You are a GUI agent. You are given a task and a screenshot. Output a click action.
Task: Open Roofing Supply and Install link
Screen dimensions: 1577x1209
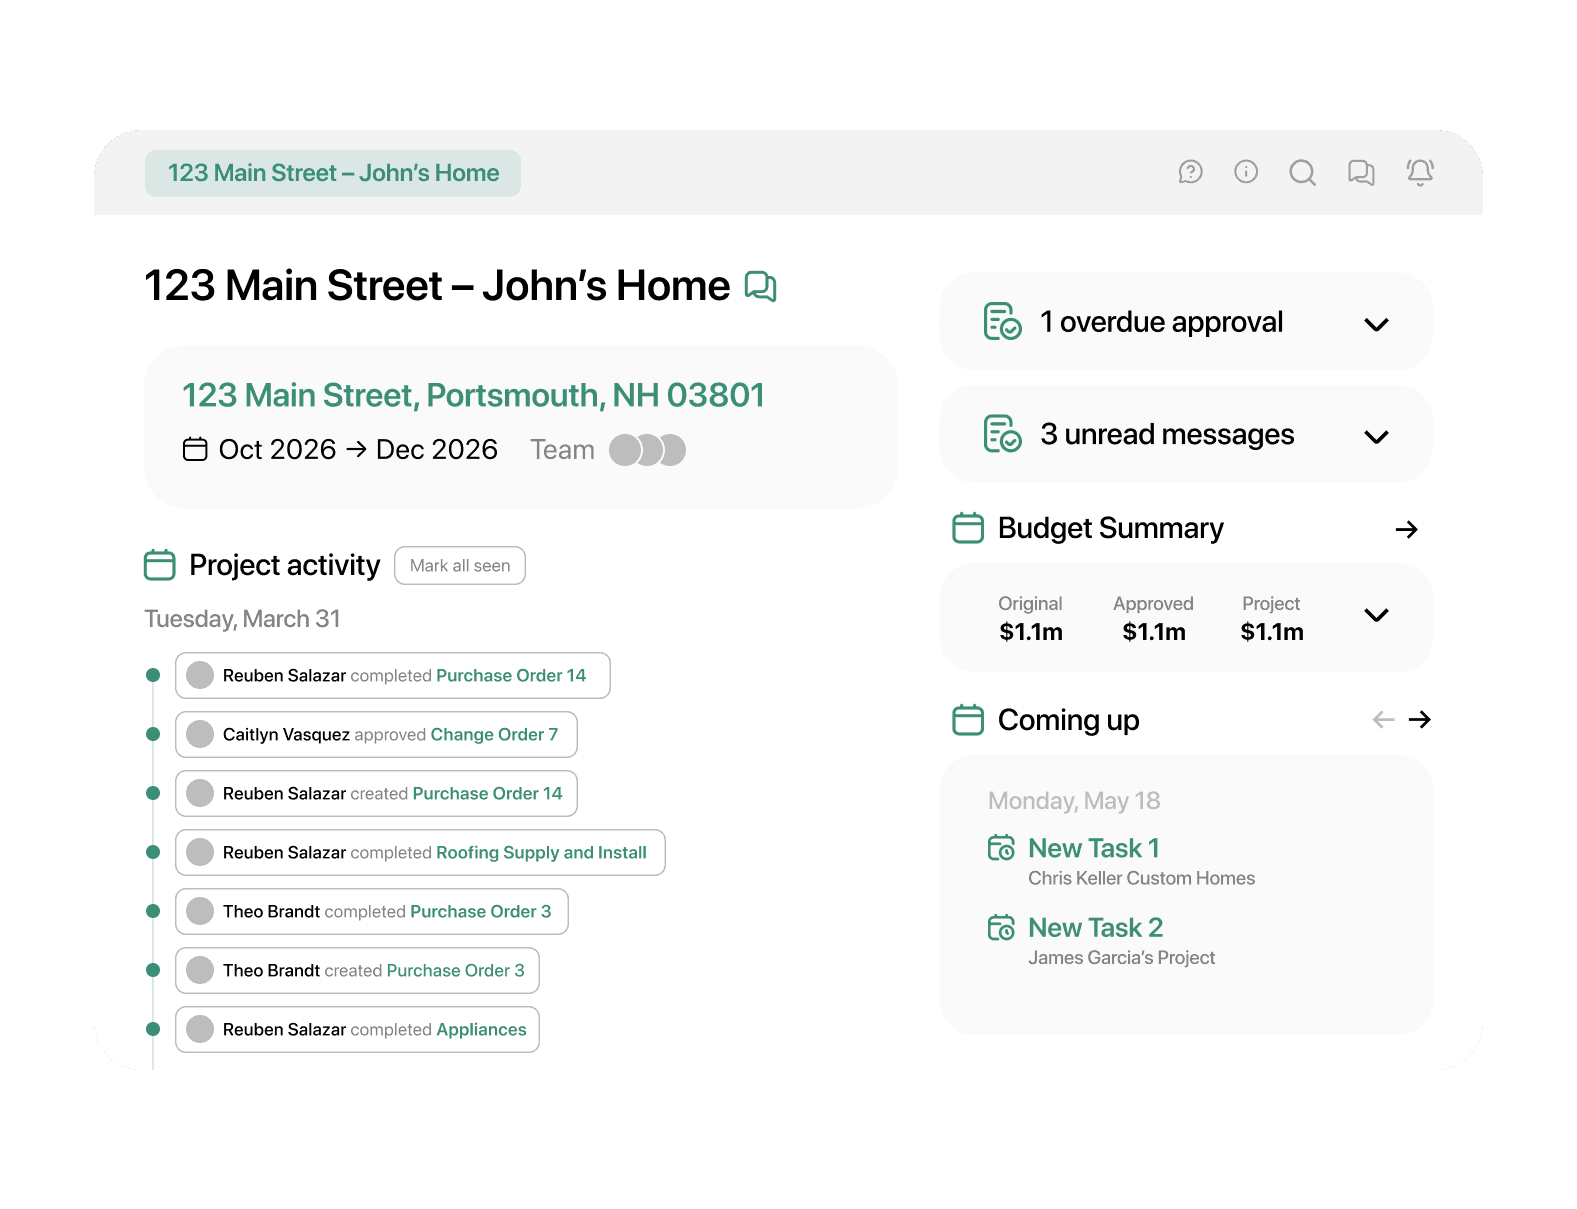541,852
